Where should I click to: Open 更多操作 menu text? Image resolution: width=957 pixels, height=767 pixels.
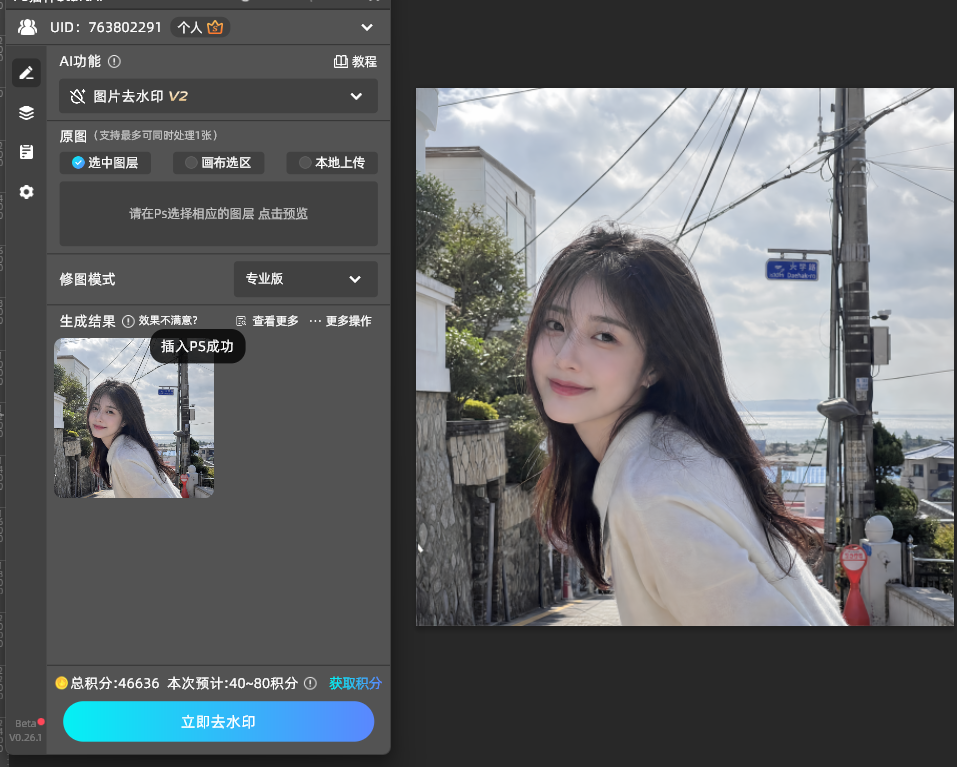tap(348, 321)
